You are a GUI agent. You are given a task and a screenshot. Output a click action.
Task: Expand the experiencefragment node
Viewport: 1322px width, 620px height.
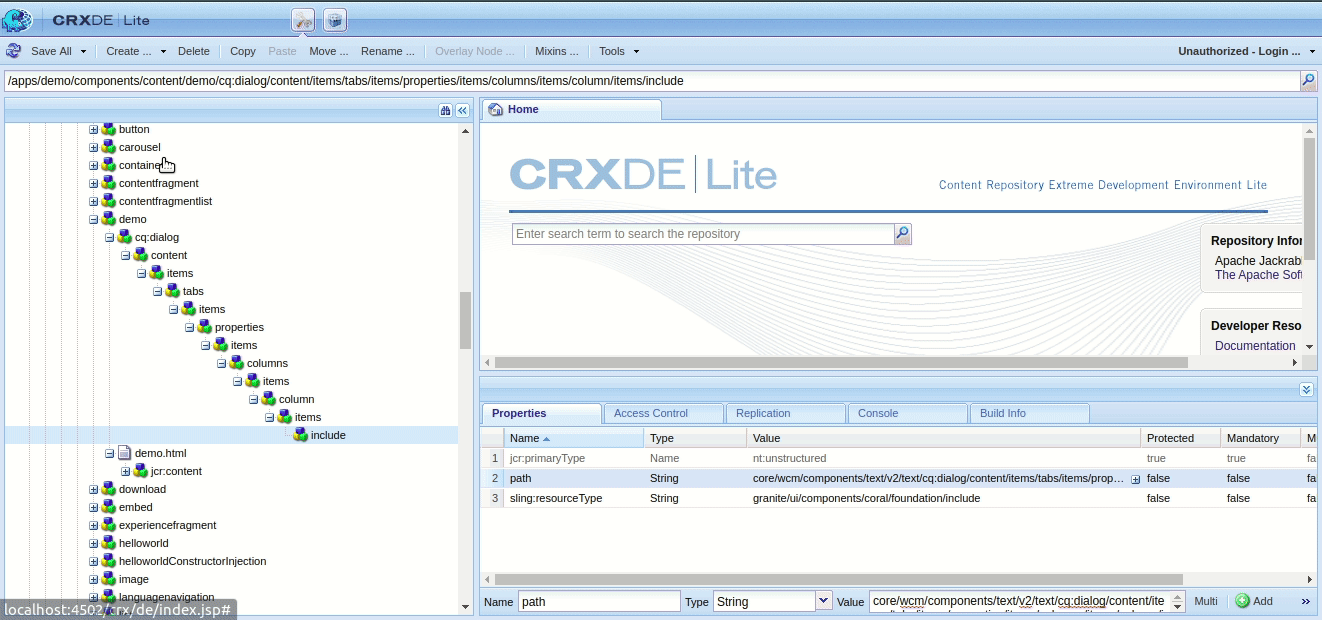pos(94,525)
